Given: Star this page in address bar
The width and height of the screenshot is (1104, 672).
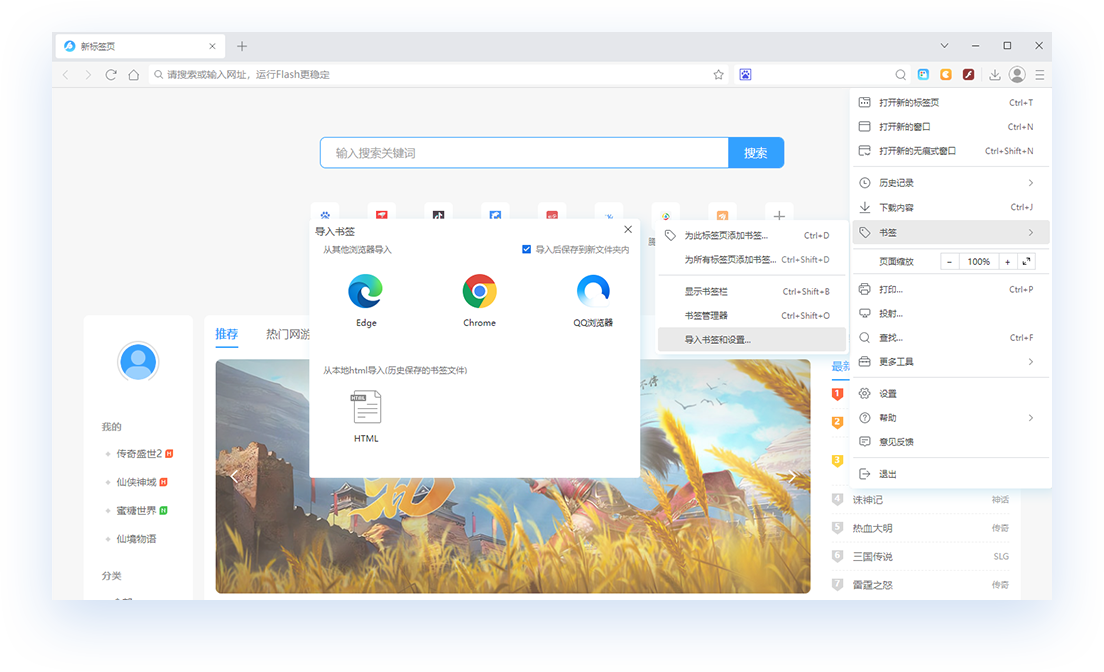Looking at the screenshot, I should coord(718,75).
